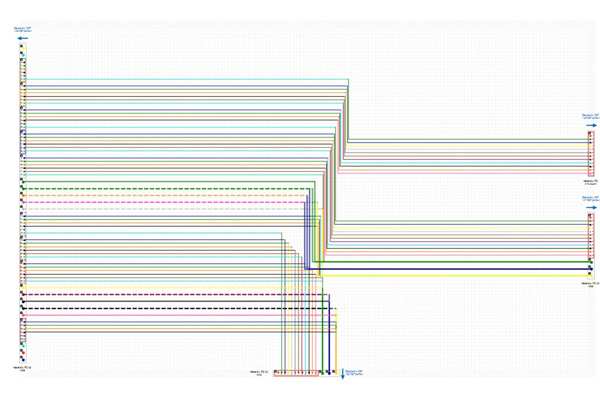
Task: Click the blue label above top-left connector
Action: (x=22, y=30)
